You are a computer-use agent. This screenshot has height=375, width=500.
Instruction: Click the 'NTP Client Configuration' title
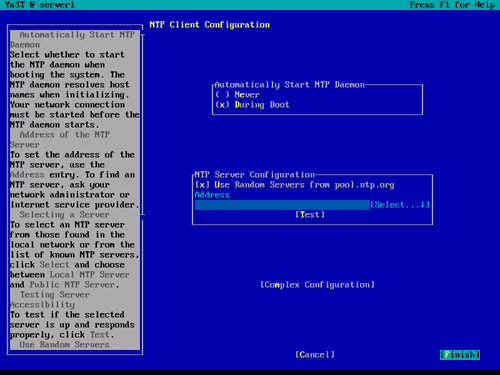pos(210,25)
